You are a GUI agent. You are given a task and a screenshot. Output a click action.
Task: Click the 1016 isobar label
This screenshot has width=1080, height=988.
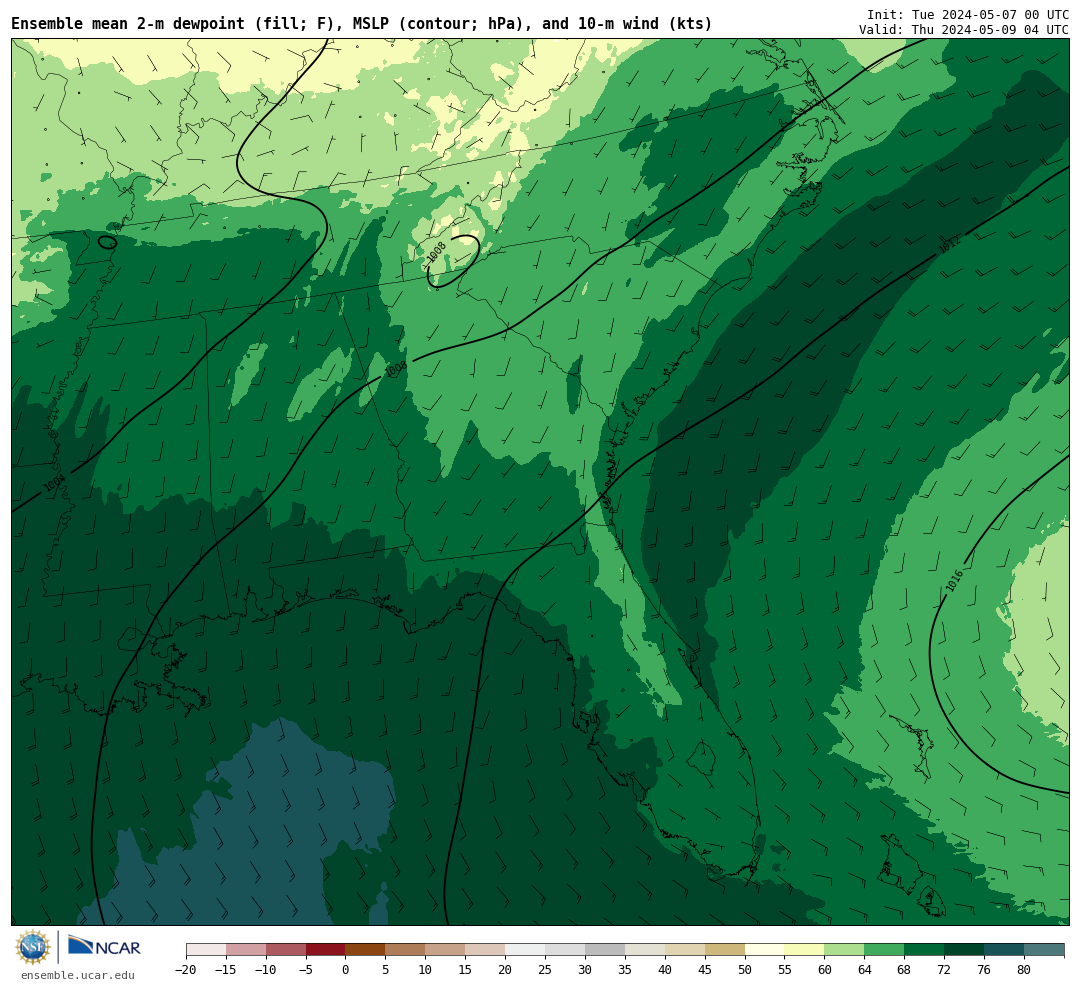click(955, 582)
